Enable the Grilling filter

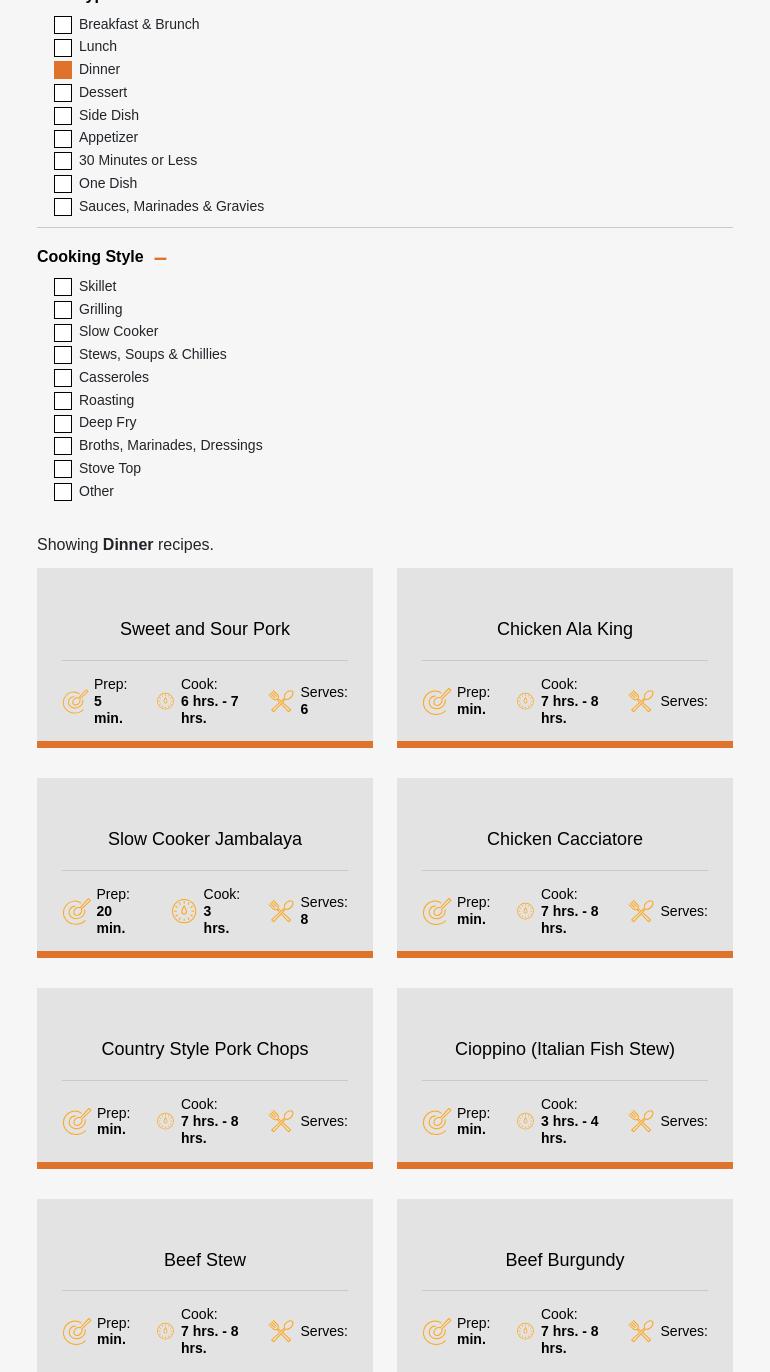(x=63, y=309)
